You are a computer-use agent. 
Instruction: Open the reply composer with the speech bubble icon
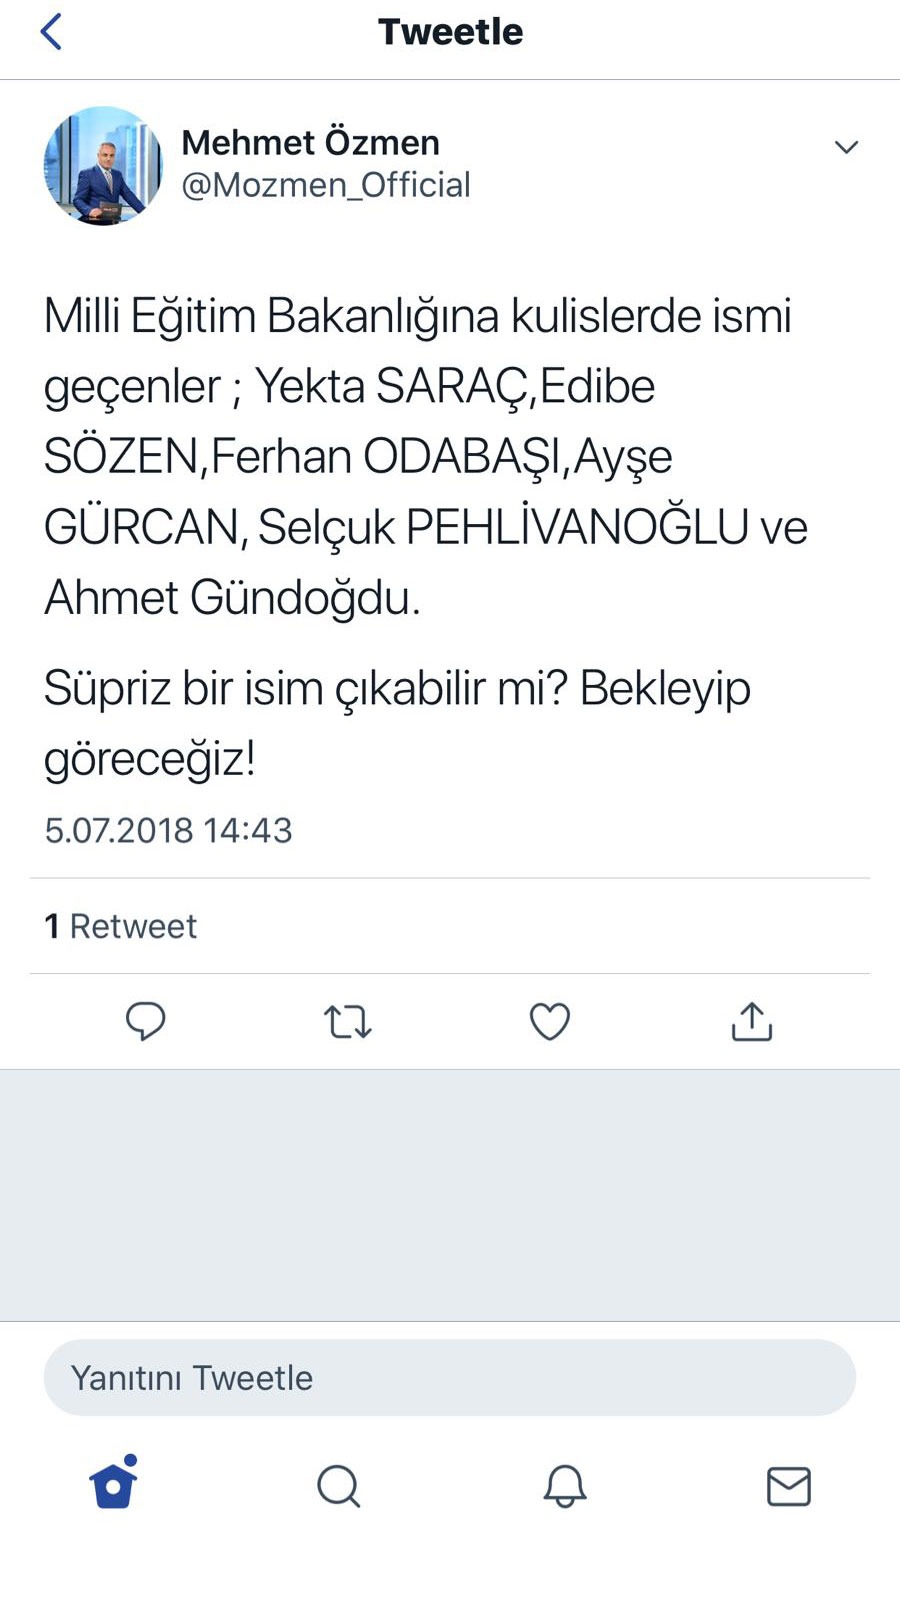pyautogui.click(x=147, y=1021)
